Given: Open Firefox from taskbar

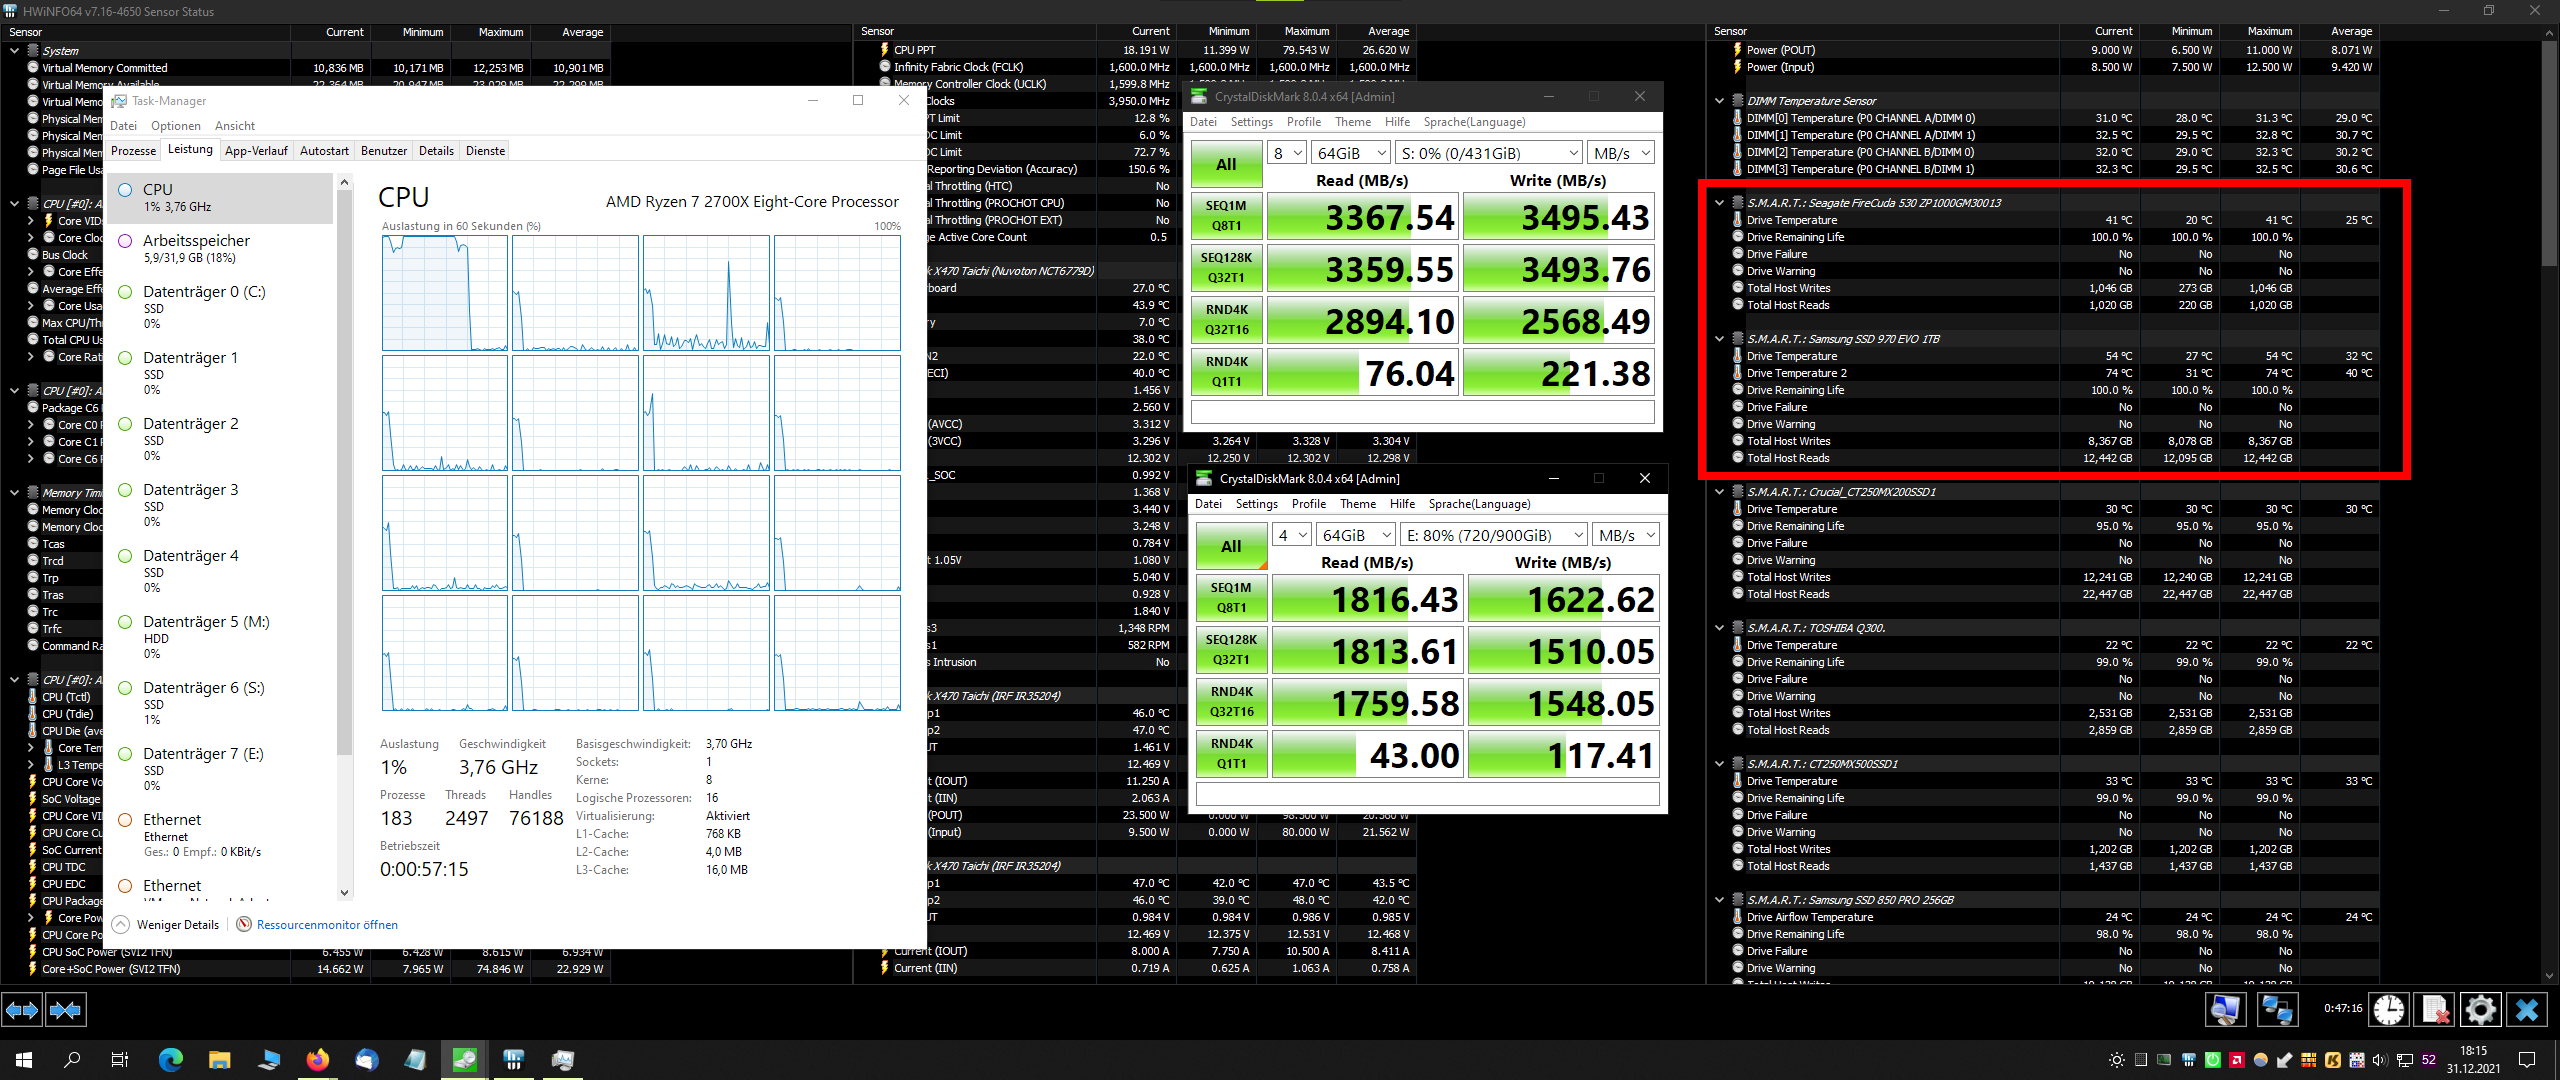Looking at the screenshot, I should [318, 1060].
